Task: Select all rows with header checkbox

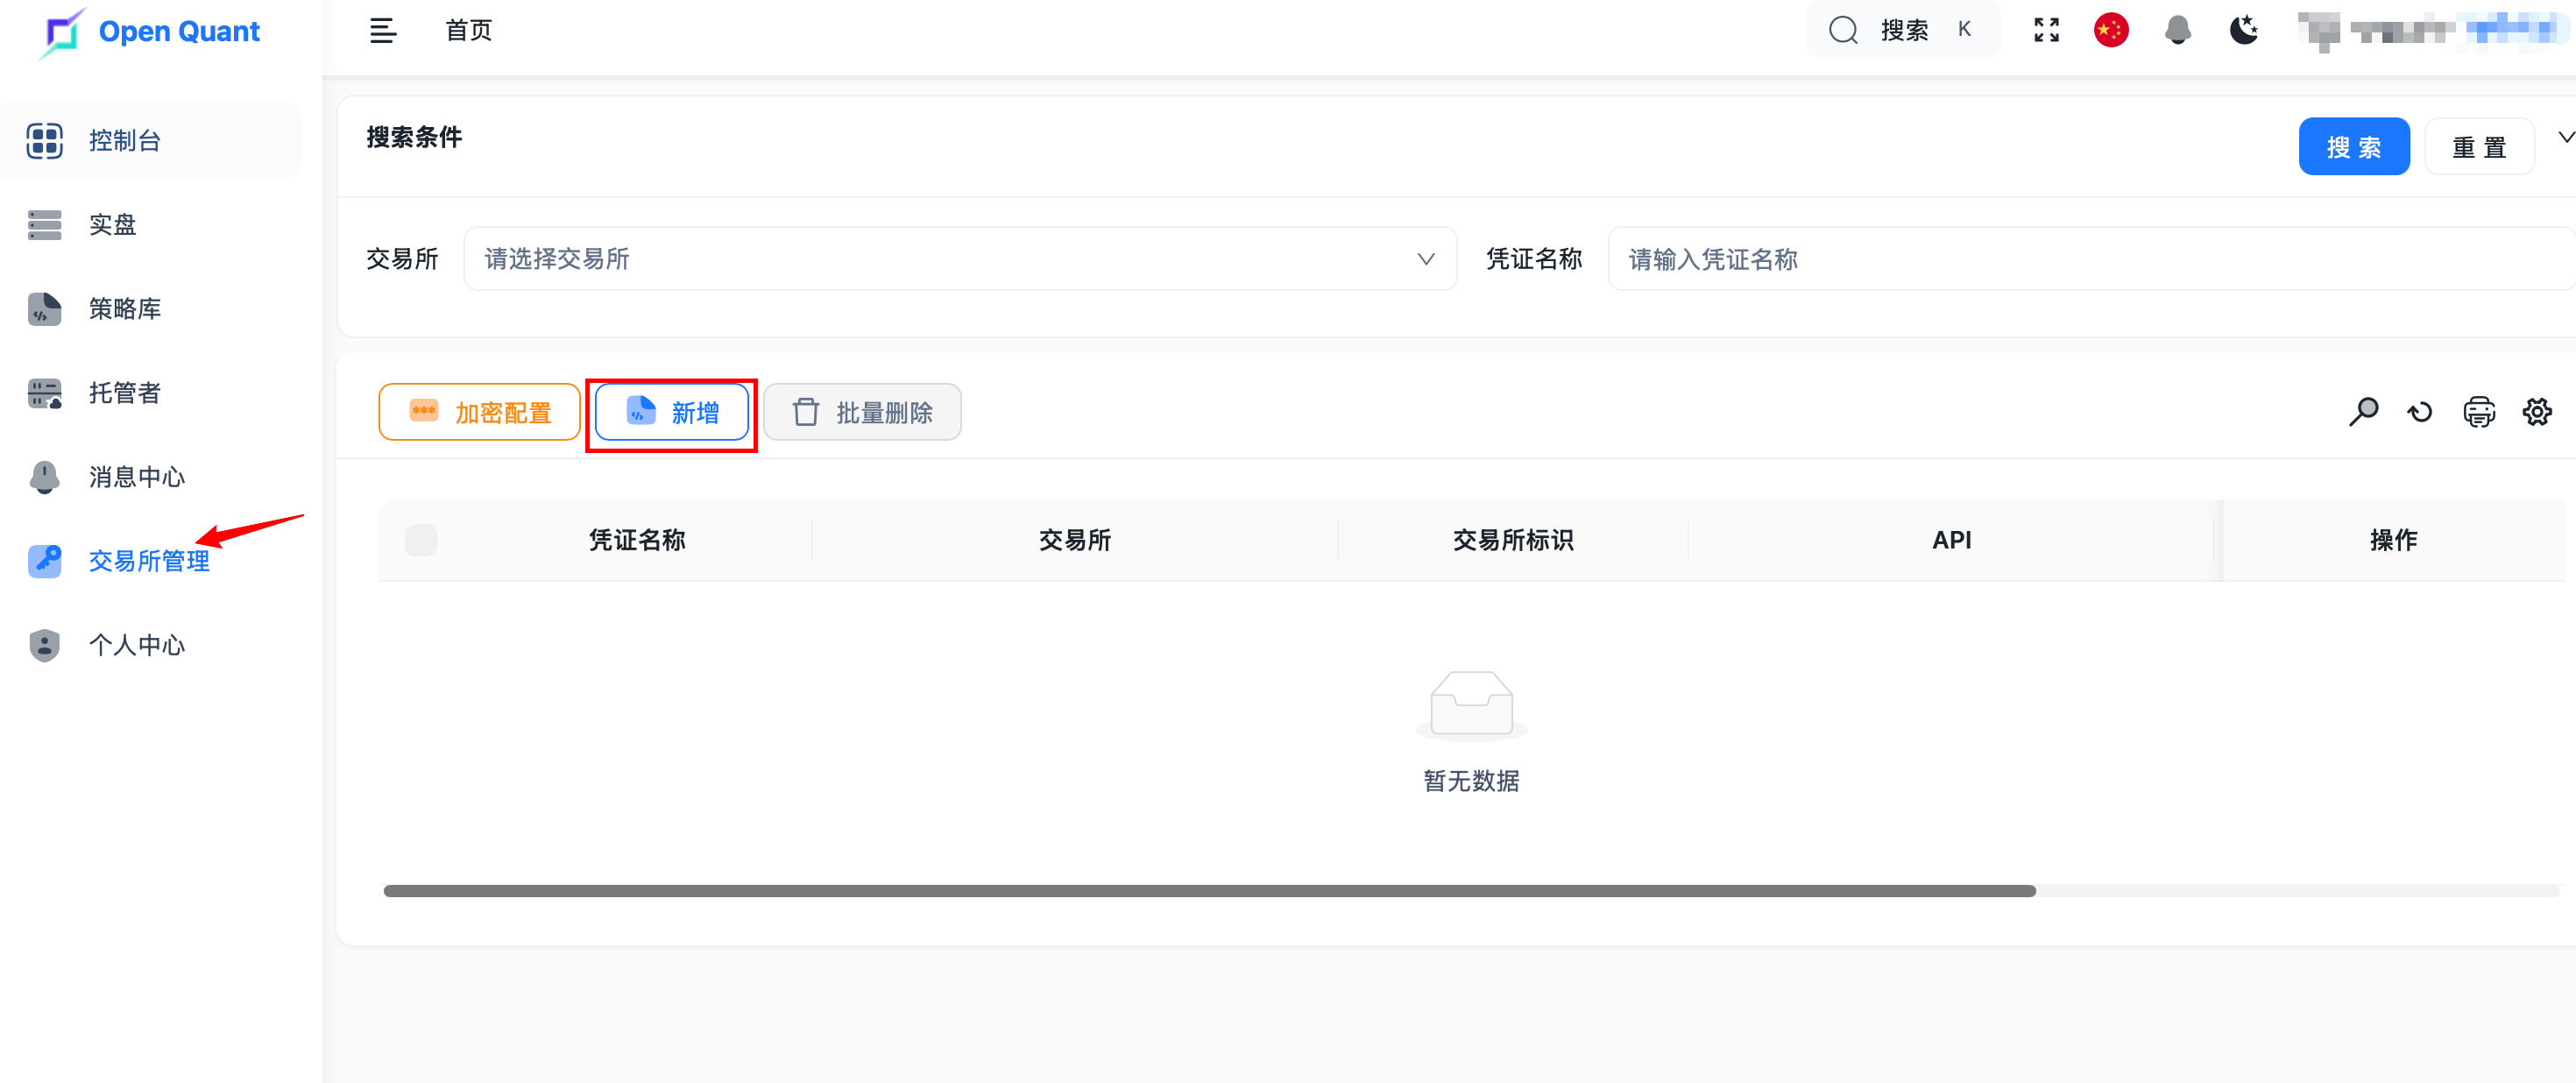Action: 421,540
